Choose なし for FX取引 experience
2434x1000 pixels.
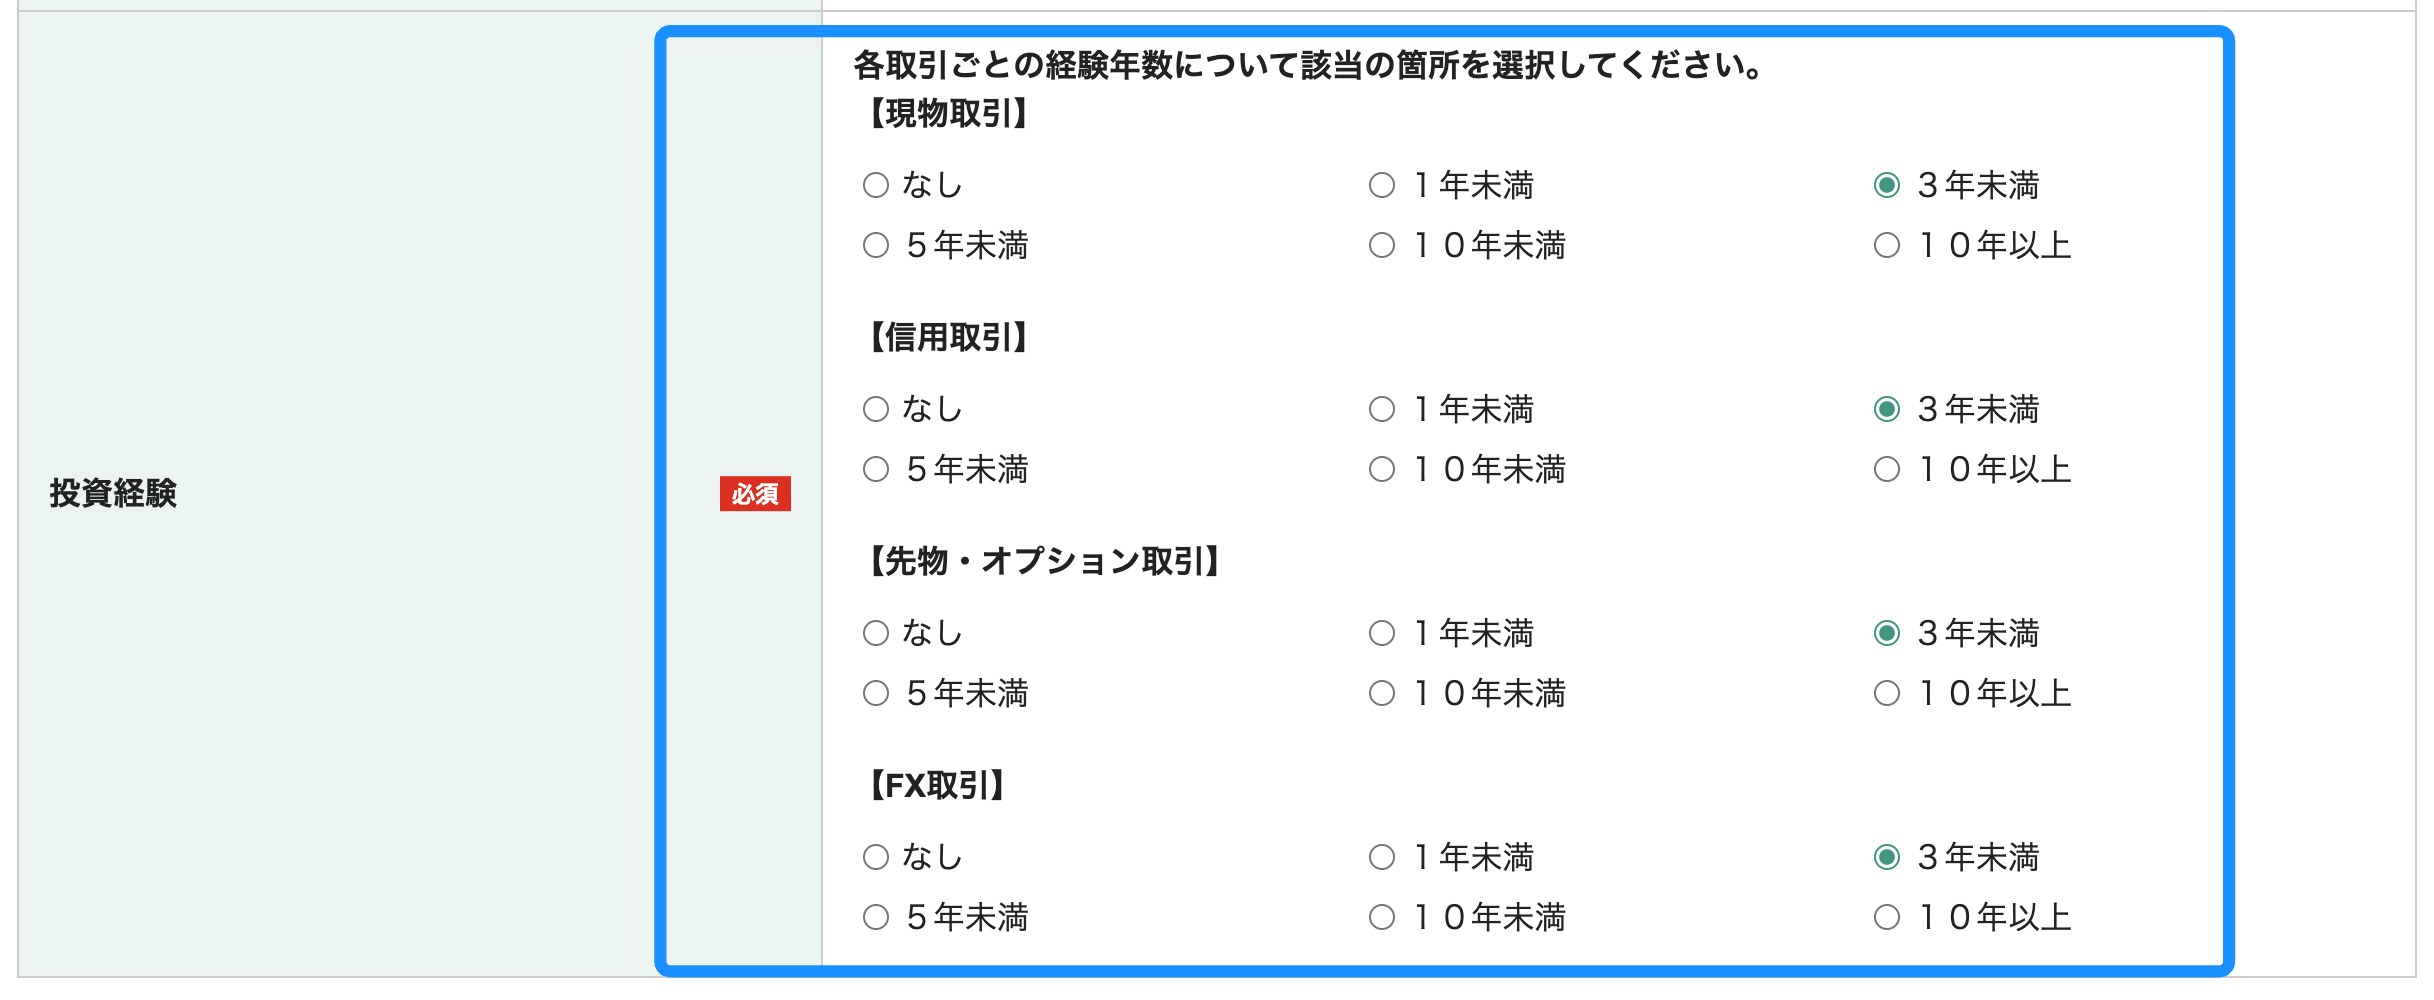click(878, 856)
